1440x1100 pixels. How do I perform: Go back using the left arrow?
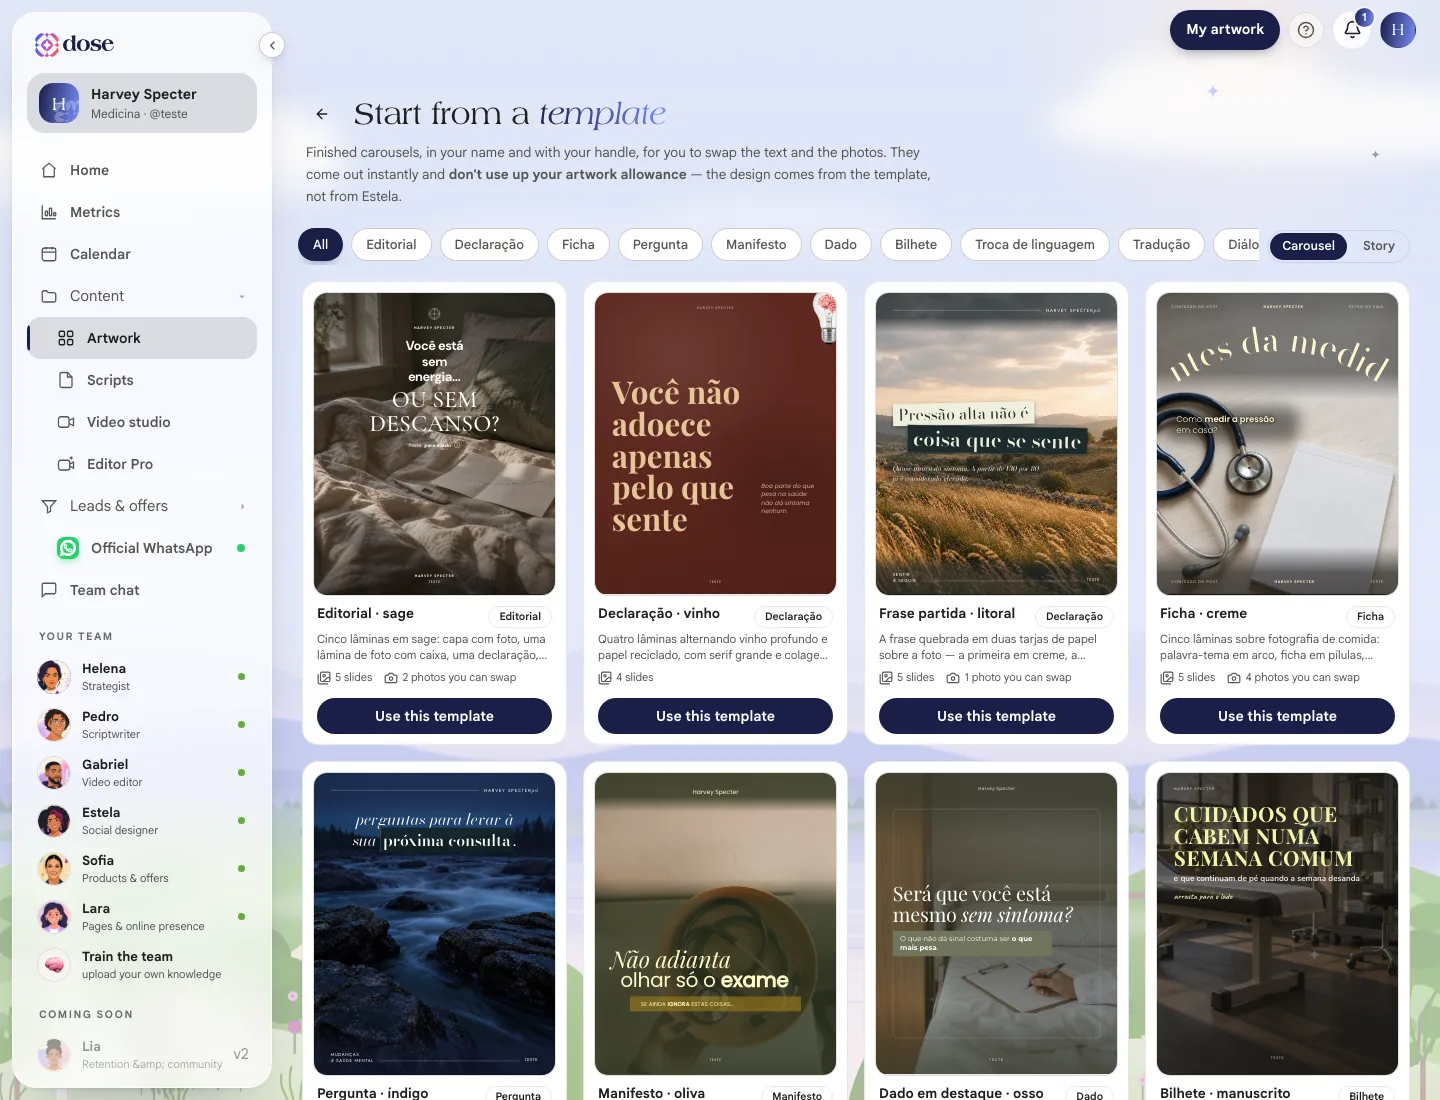322,114
